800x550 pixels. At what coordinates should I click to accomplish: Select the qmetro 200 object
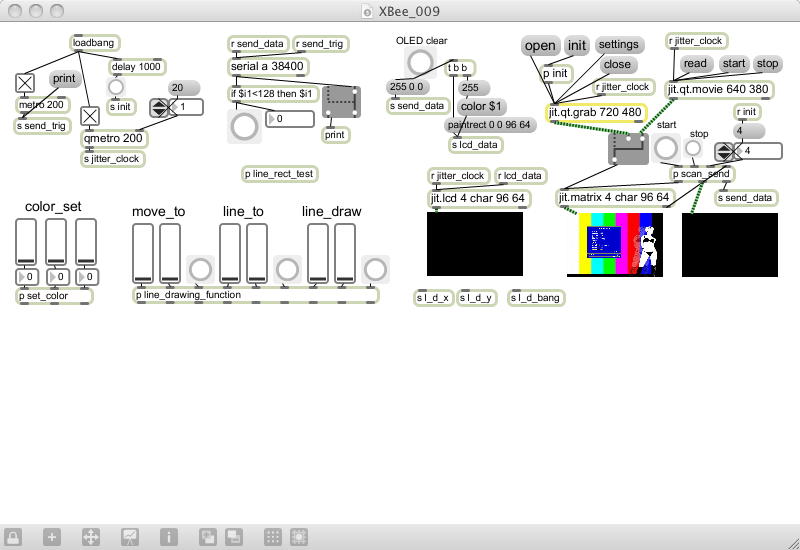pyautogui.click(x=114, y=138)
